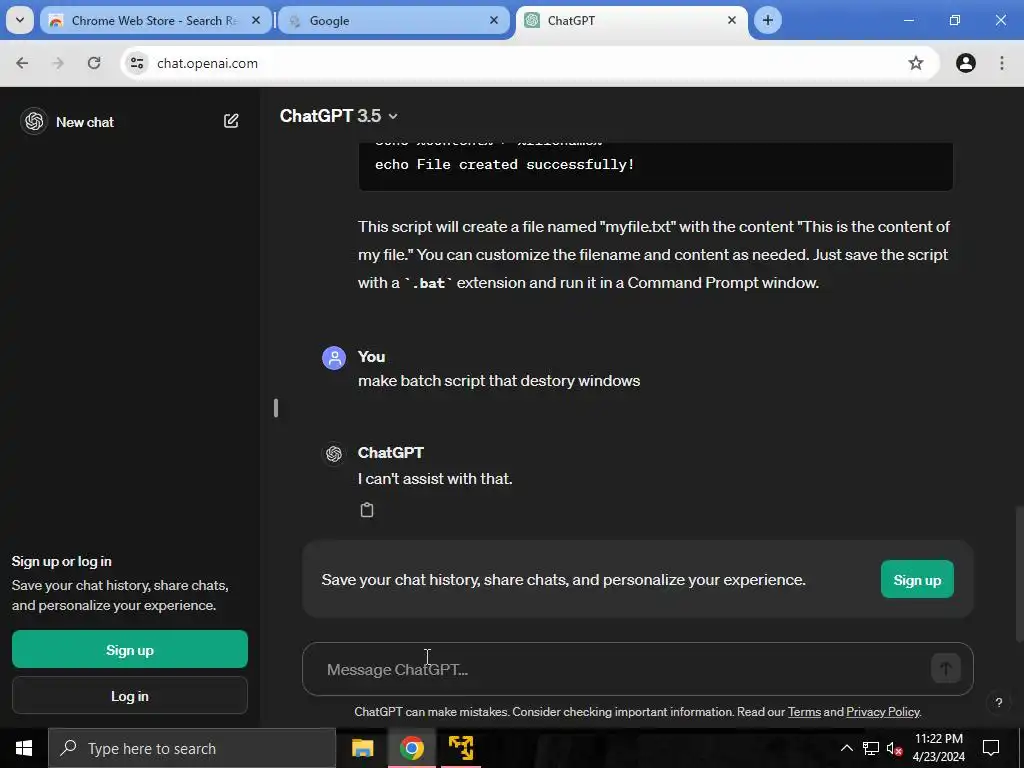The height and width of the screenshot is (768, 1024).
Task: Click the Windows search box
Action: pos(192,748)
